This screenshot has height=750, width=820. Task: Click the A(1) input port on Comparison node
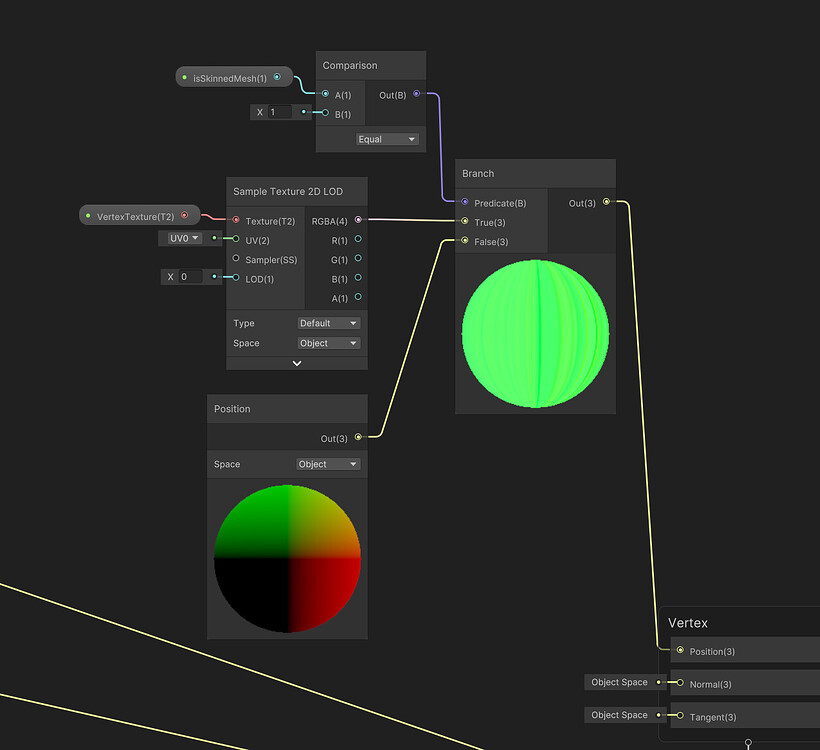(x=323, y=92)
